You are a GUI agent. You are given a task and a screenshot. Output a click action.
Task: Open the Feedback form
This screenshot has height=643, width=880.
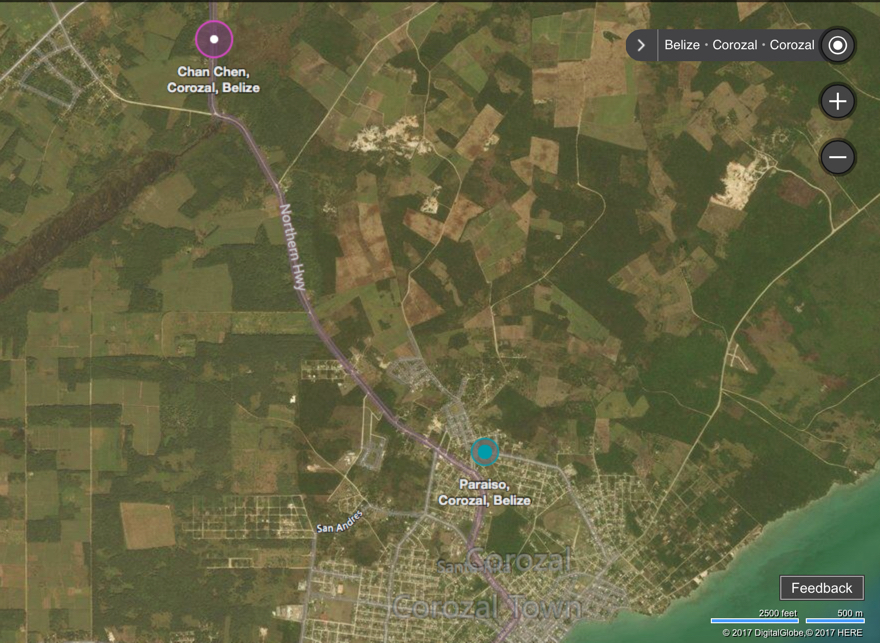pos(821,588)
